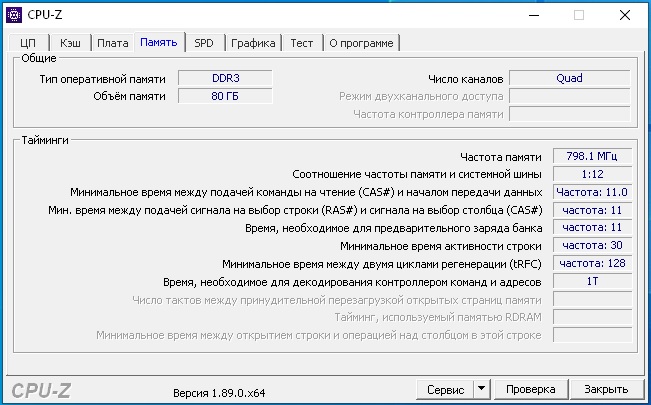
Task: Show the О программе tab
Action: (361, 43)
